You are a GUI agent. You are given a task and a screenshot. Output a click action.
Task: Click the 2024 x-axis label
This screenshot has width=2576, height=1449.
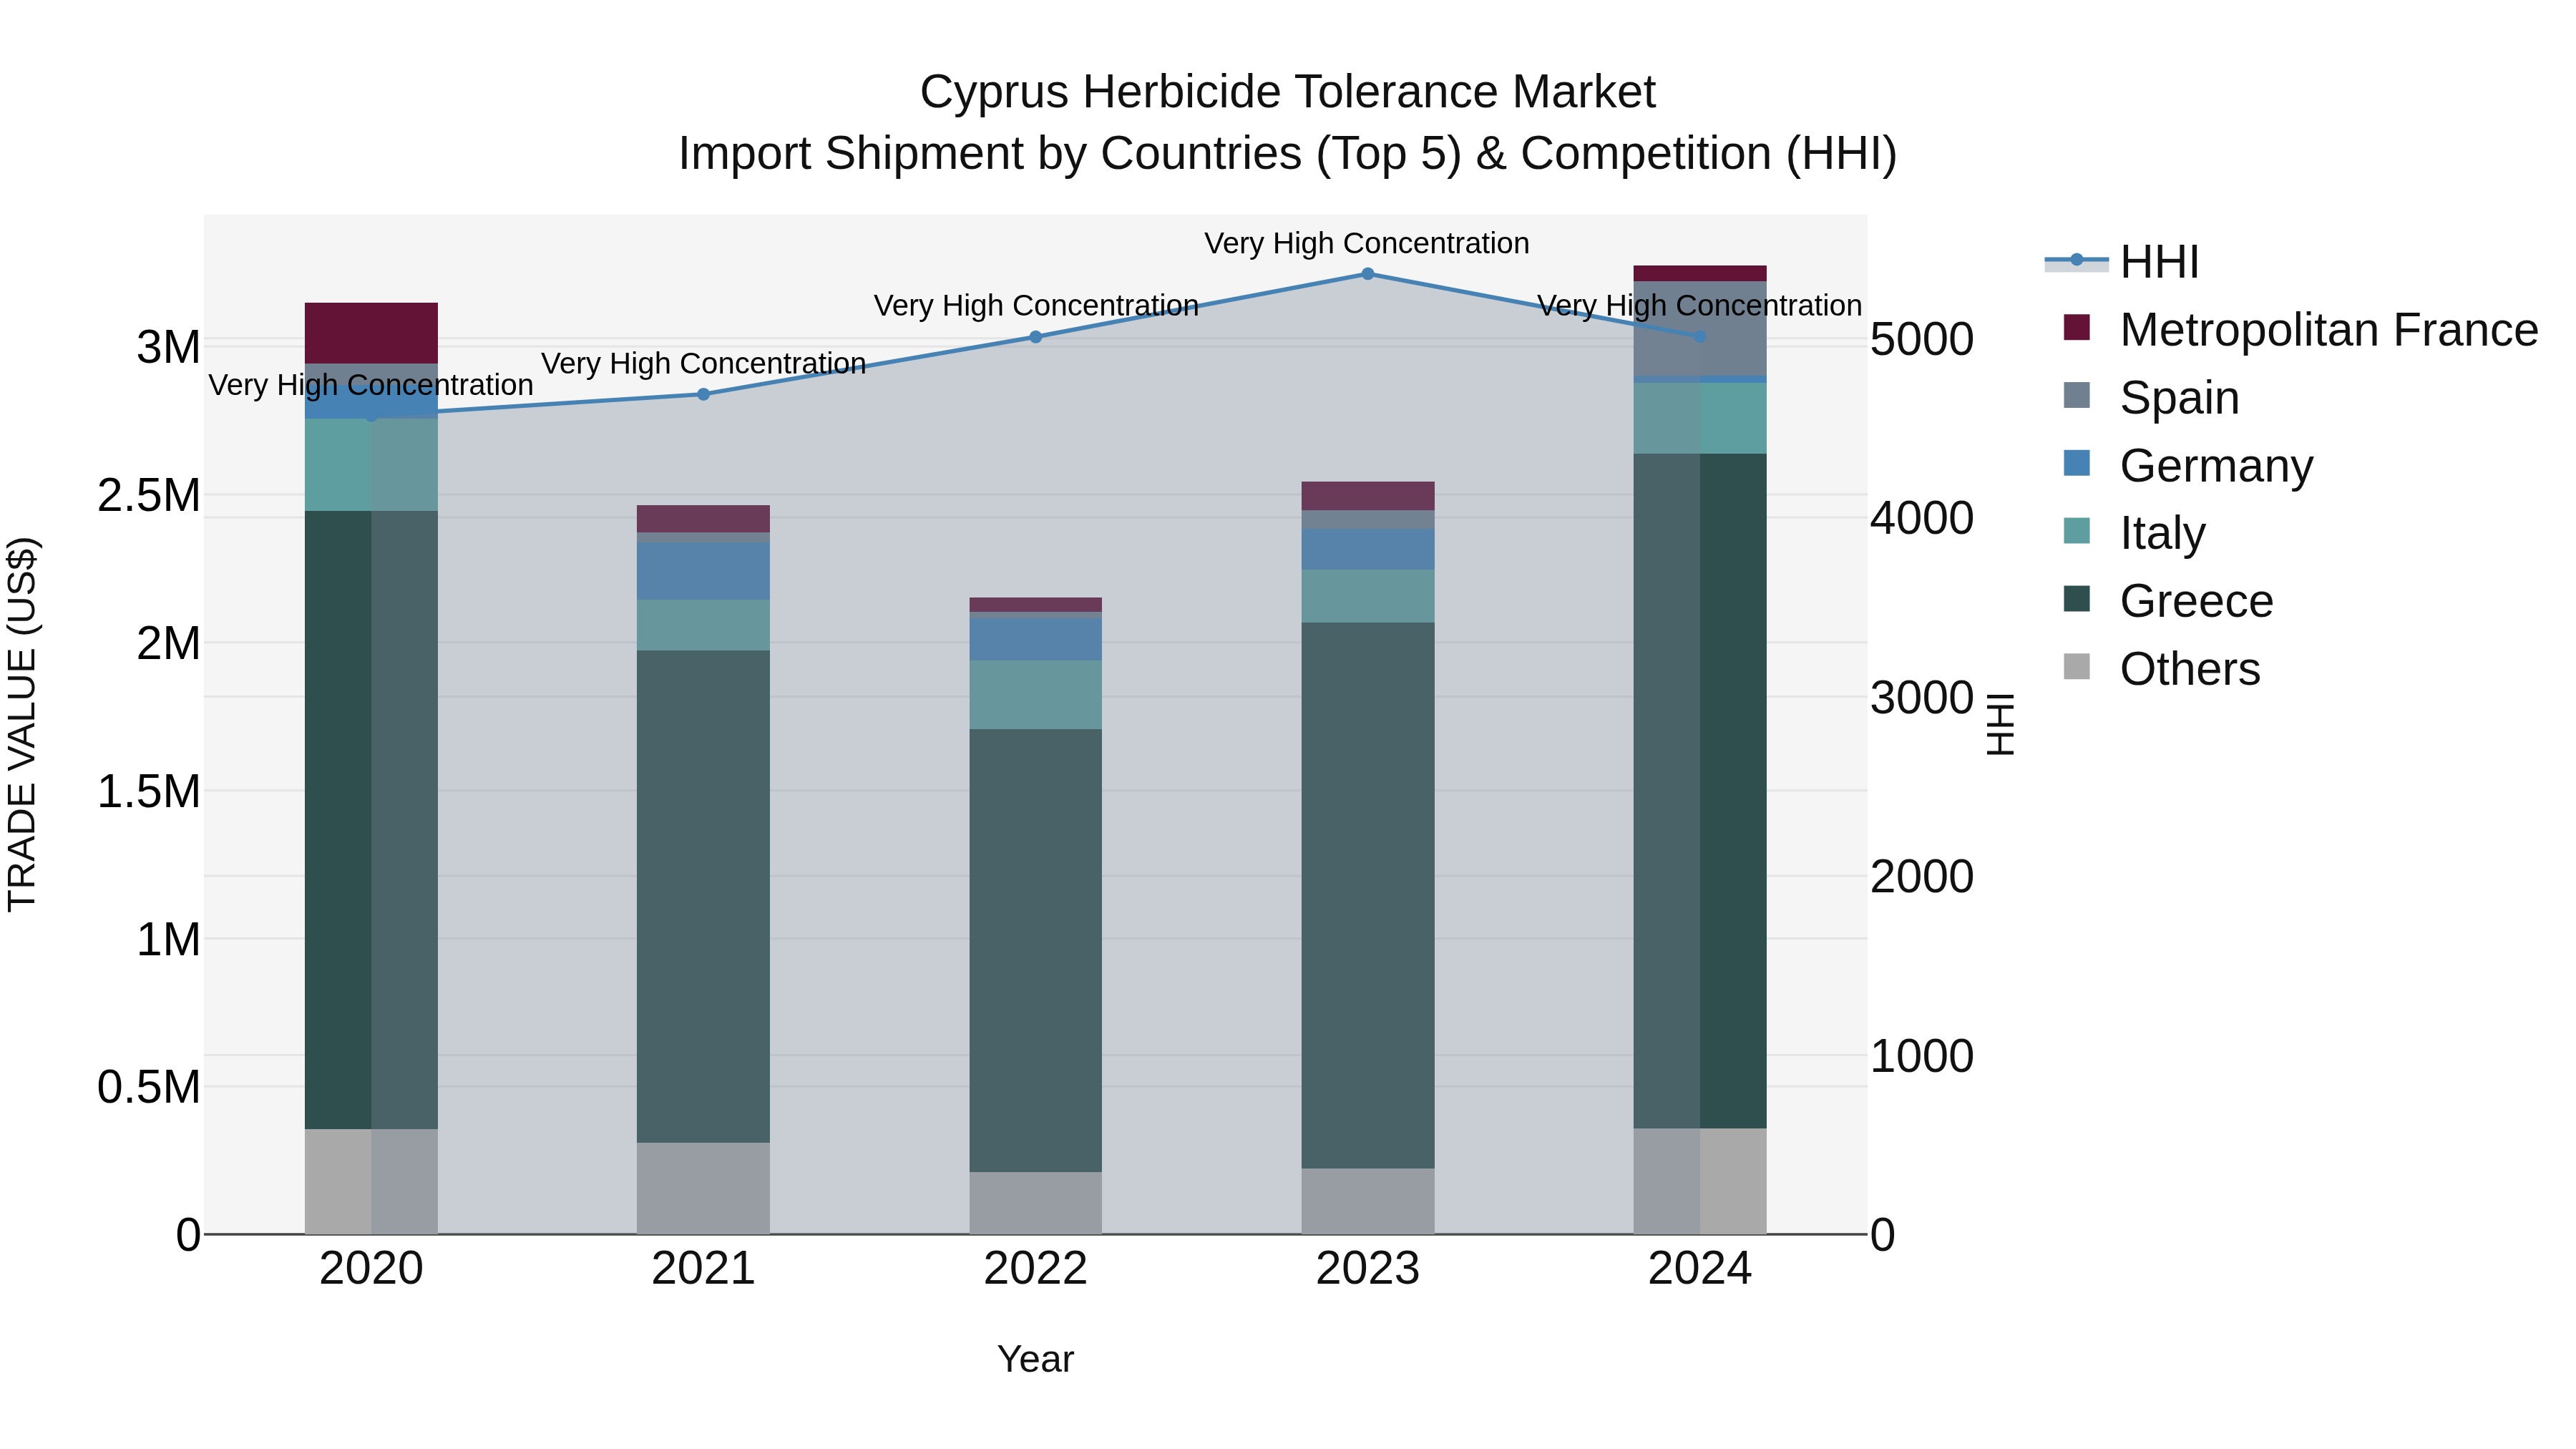tap(1700, 1269)
